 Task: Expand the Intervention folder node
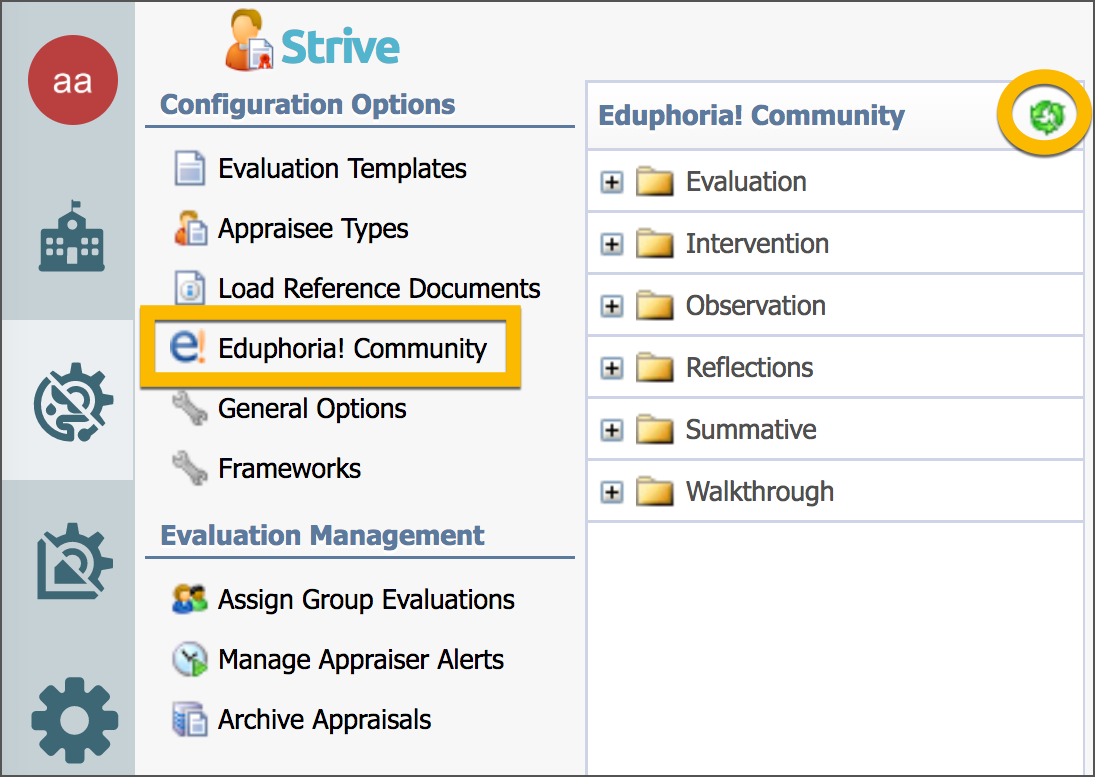[x=612, y=244]
